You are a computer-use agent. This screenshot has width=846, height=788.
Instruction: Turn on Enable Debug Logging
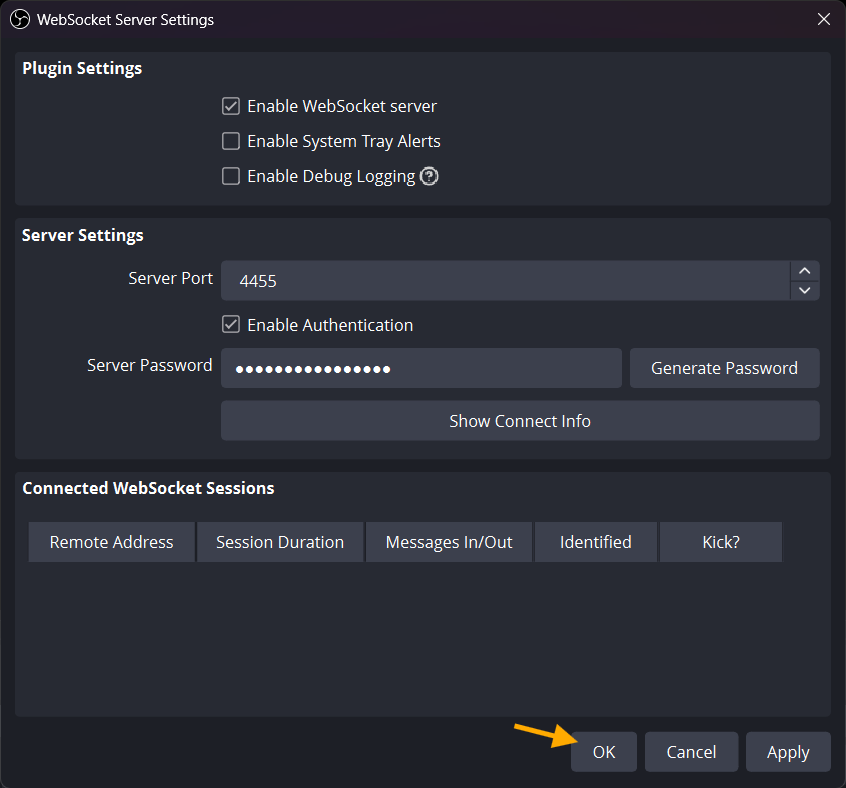pyautogui.click(x=231, y=176)
